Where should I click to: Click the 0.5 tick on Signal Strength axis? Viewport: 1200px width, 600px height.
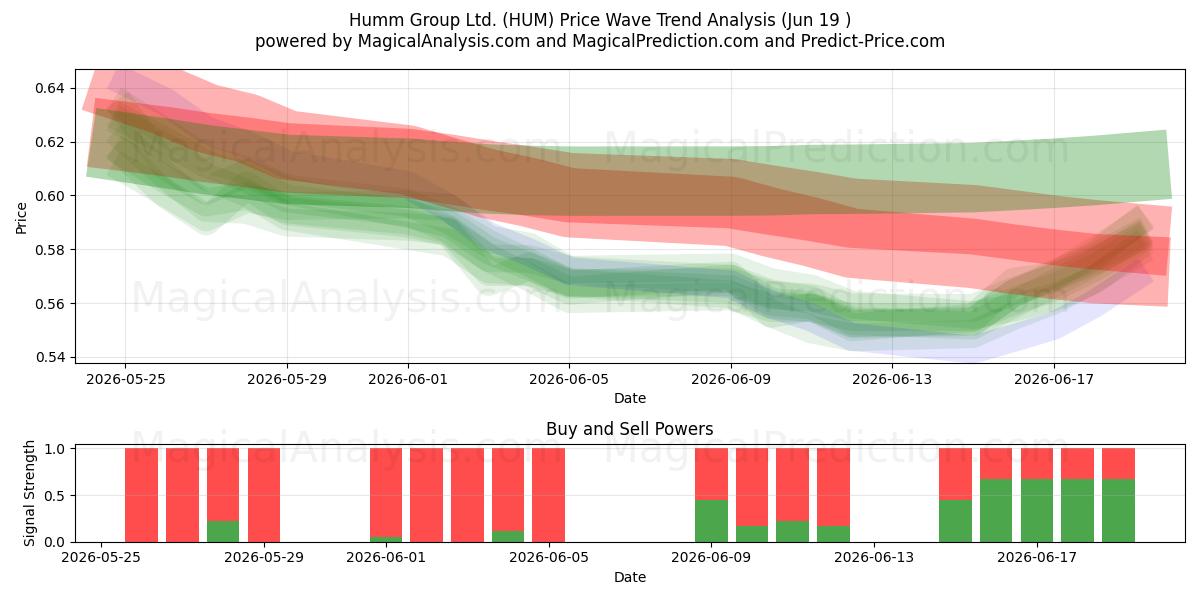57,495
